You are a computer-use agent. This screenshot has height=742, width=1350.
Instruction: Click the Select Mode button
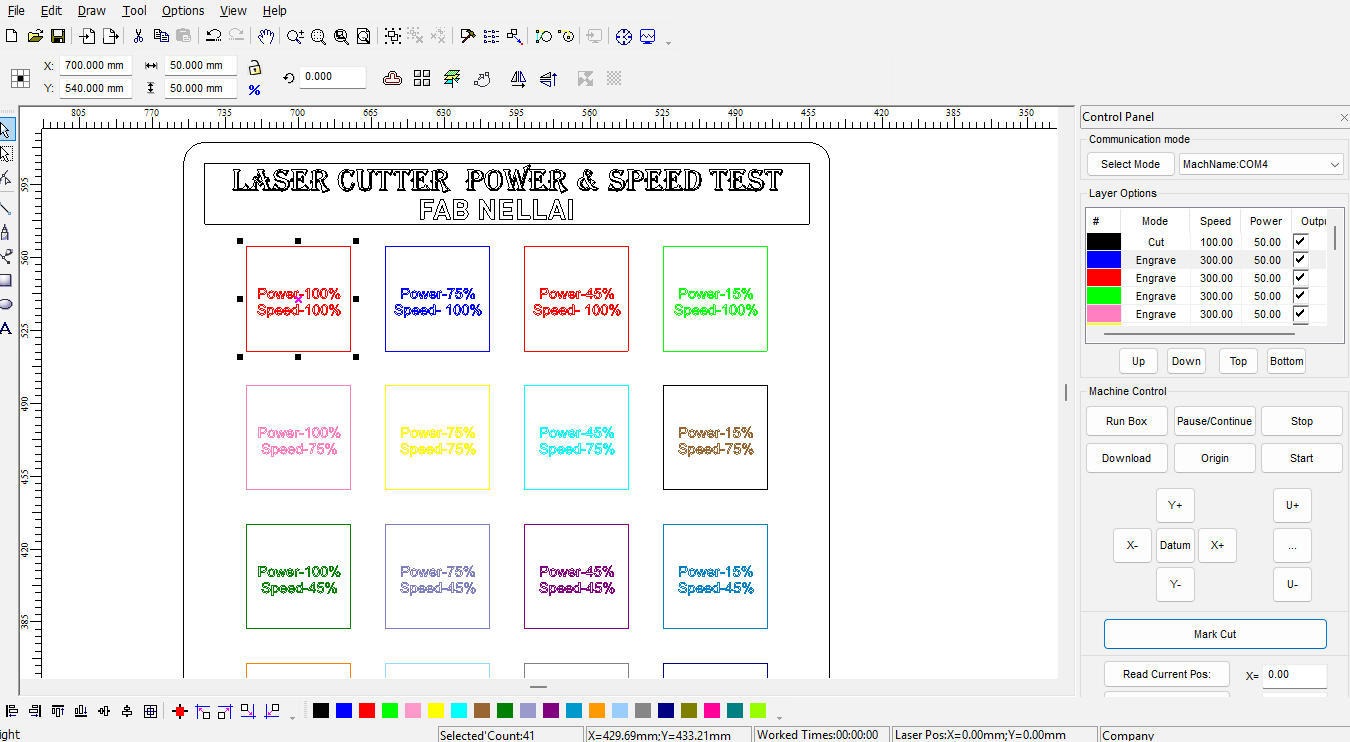[x=1130, y=164]
